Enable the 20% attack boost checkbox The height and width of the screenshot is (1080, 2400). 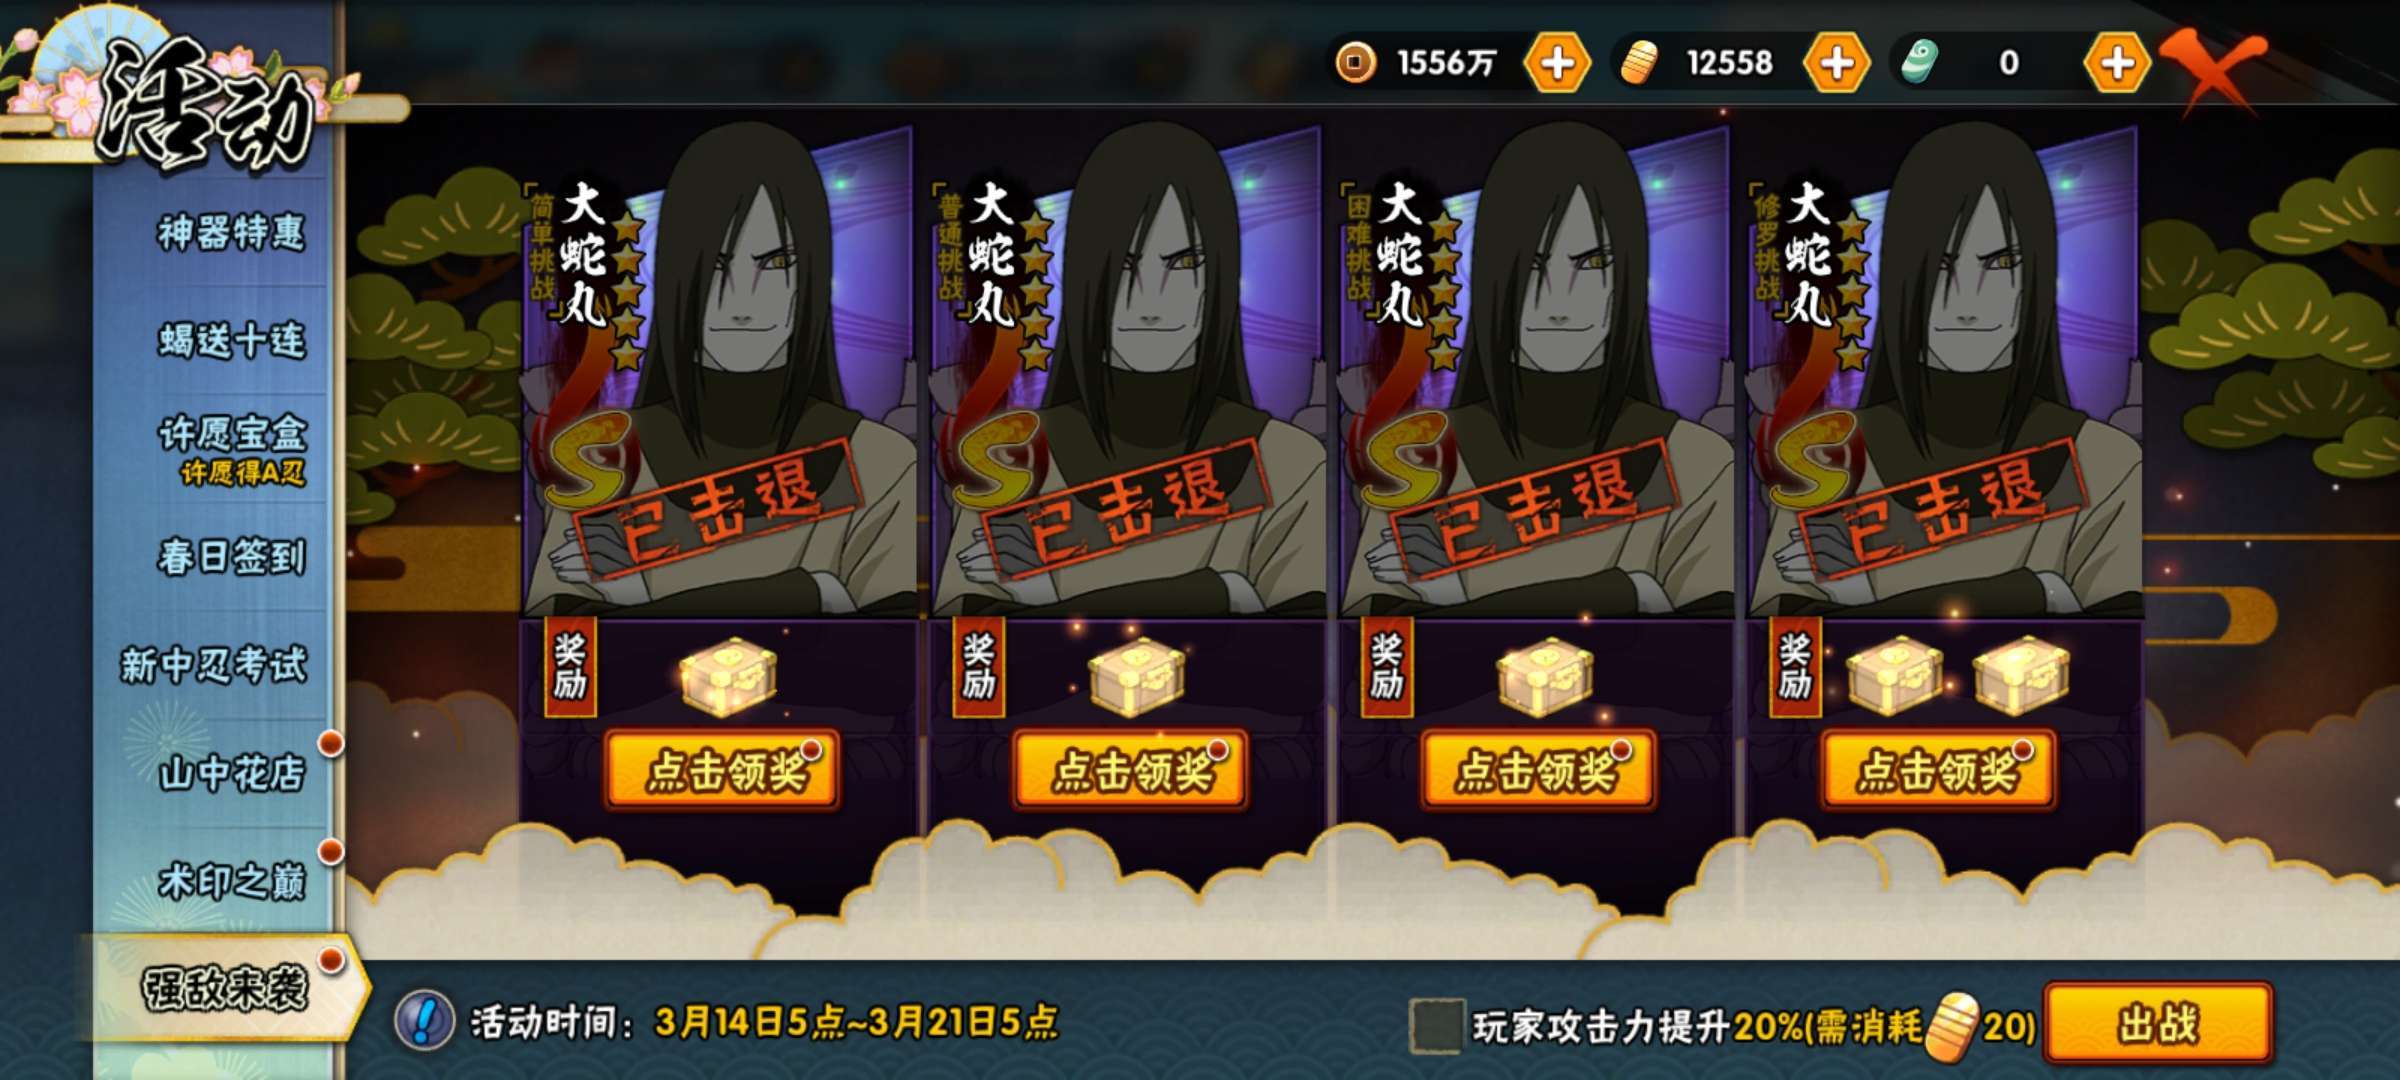click(x=1436, y=1026)
